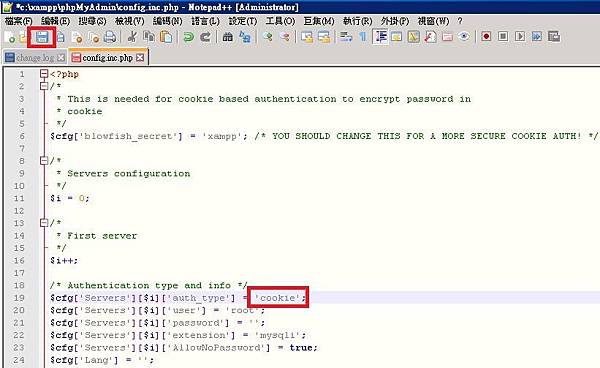Screen dimensions: 600x368
Task: Open user defined language dialog icon
Action: (396, 37)
